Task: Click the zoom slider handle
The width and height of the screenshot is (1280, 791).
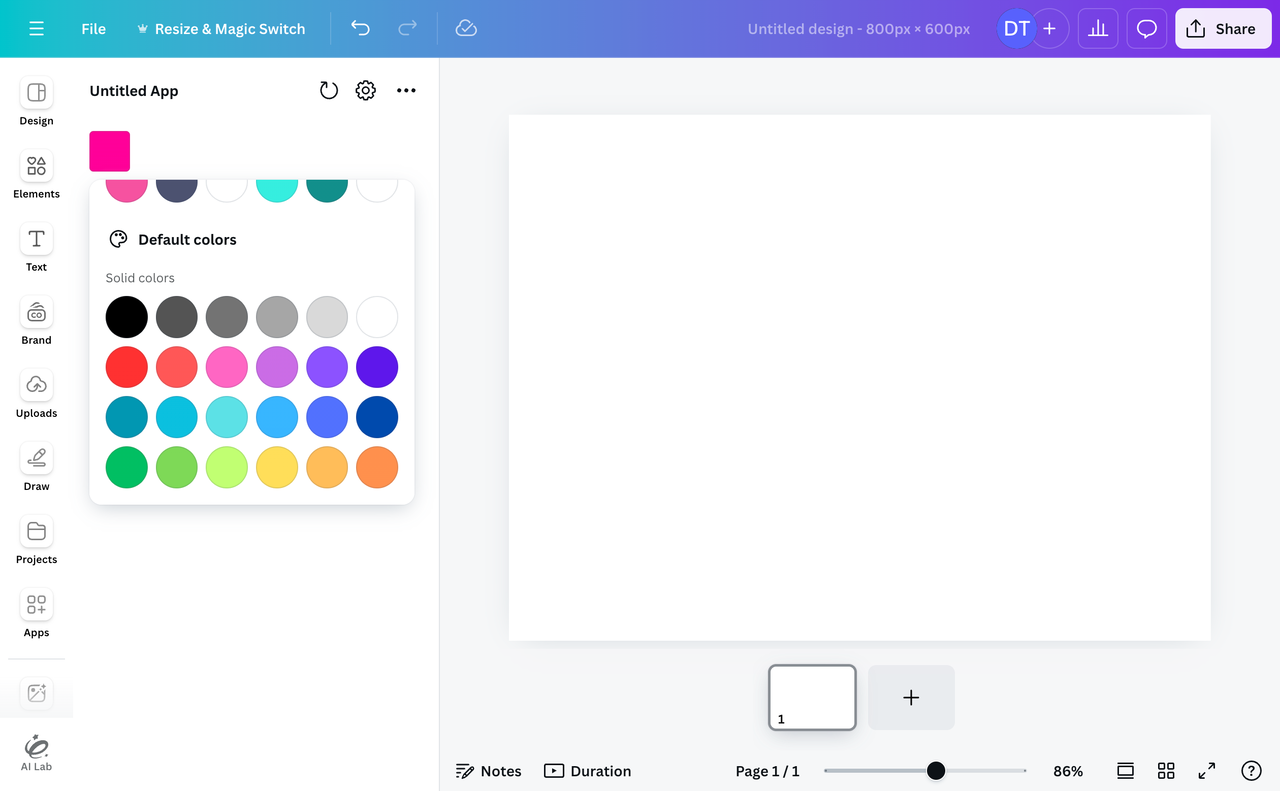Action: point(936,770)
